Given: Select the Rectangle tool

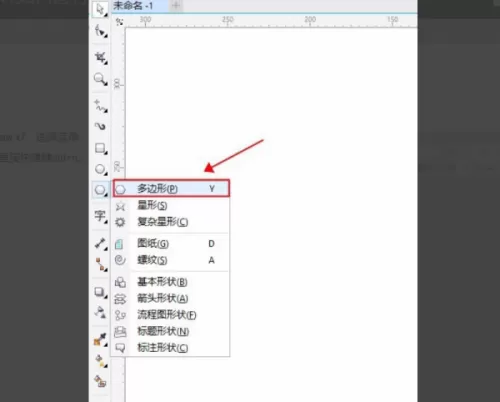Looking at the screenshot, I should (x=100, y=148).
